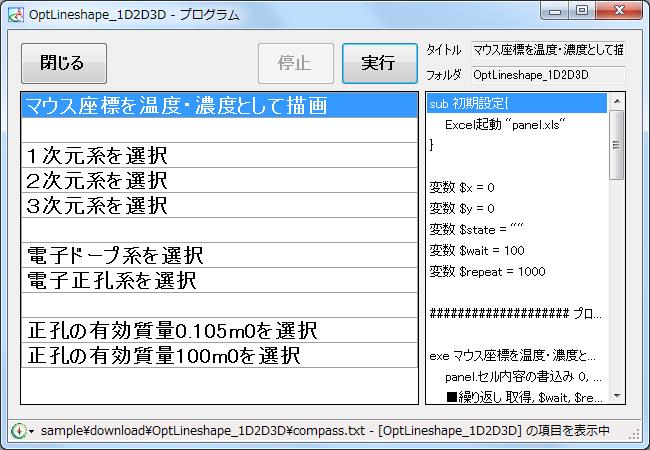Image resolution: width=650 pixels, height=450 pixels.
Task: Select the 電子正孔系を選択 item
Action: pyautogui.click(x=219, y=281)
